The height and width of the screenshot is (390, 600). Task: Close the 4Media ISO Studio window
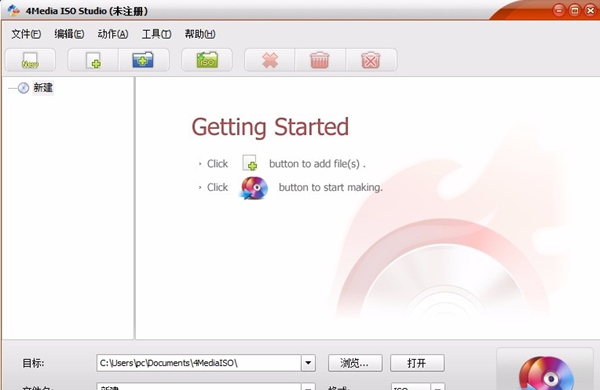coord(590,10)
